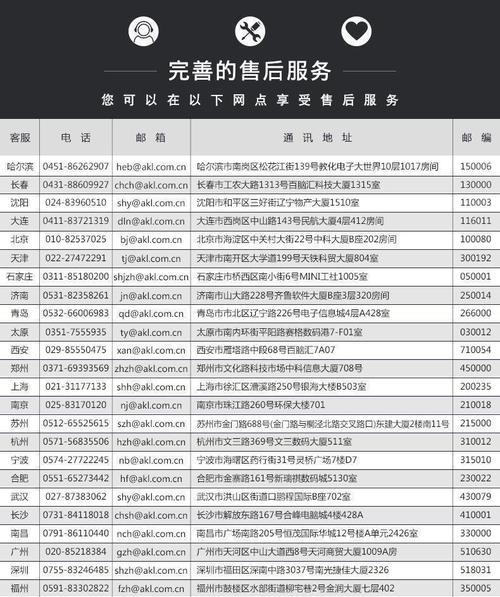Select the 杭州 city cell

coord(20,442)
